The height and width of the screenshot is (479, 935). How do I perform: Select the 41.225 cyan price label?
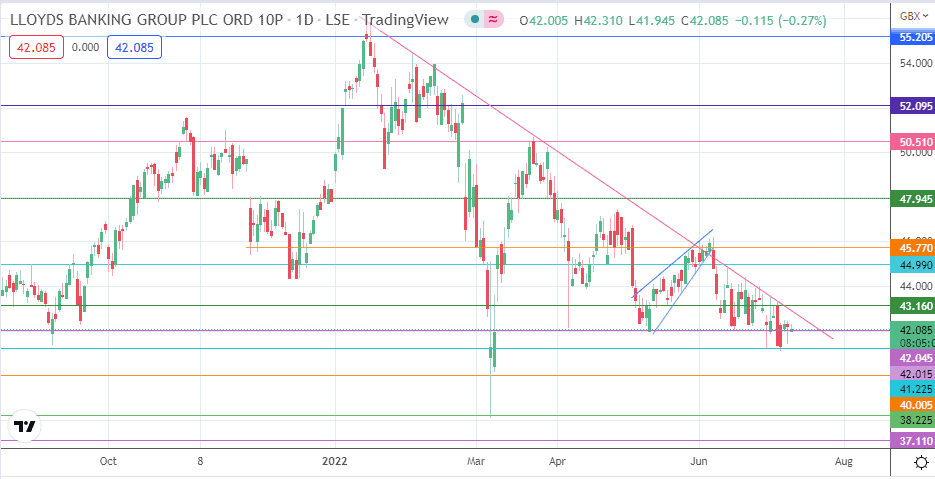(912, 389)
